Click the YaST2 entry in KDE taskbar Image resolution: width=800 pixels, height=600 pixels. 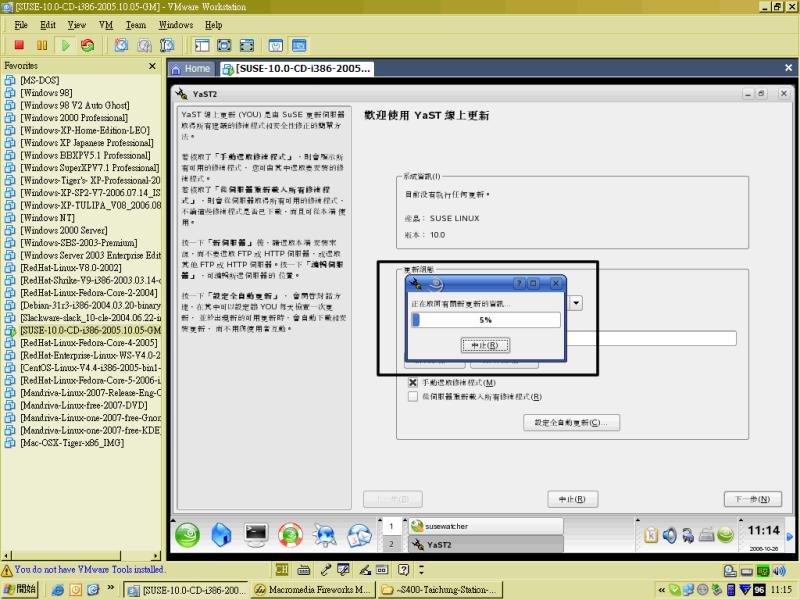[x=486, y=544]
